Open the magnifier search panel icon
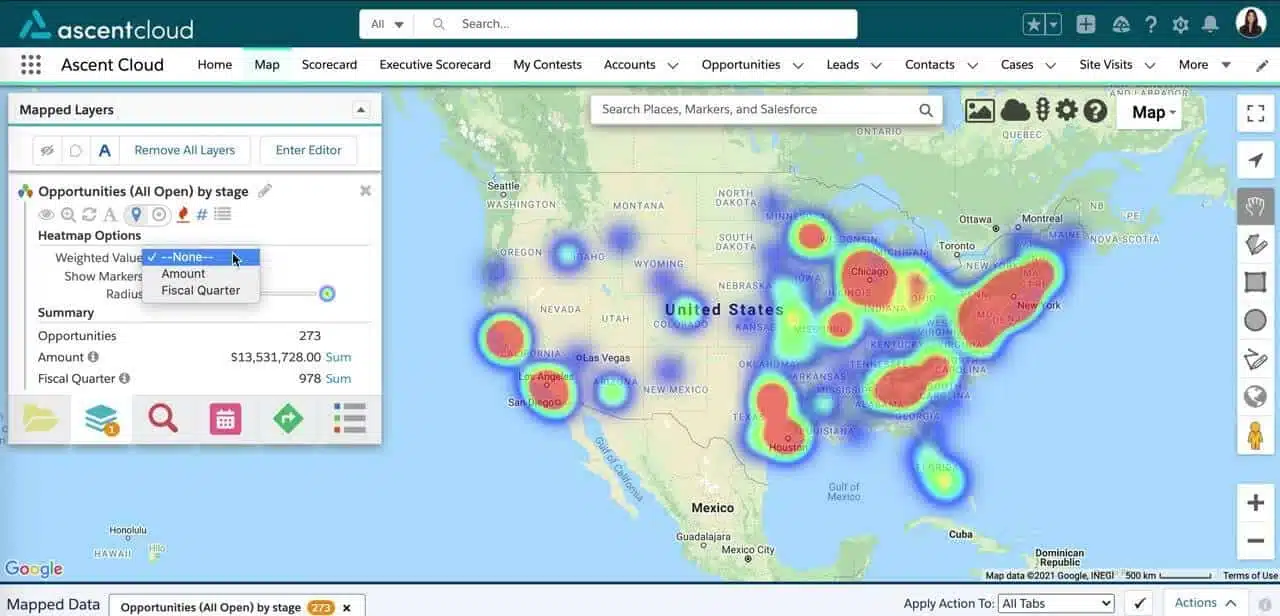 [x=163, y=418]
